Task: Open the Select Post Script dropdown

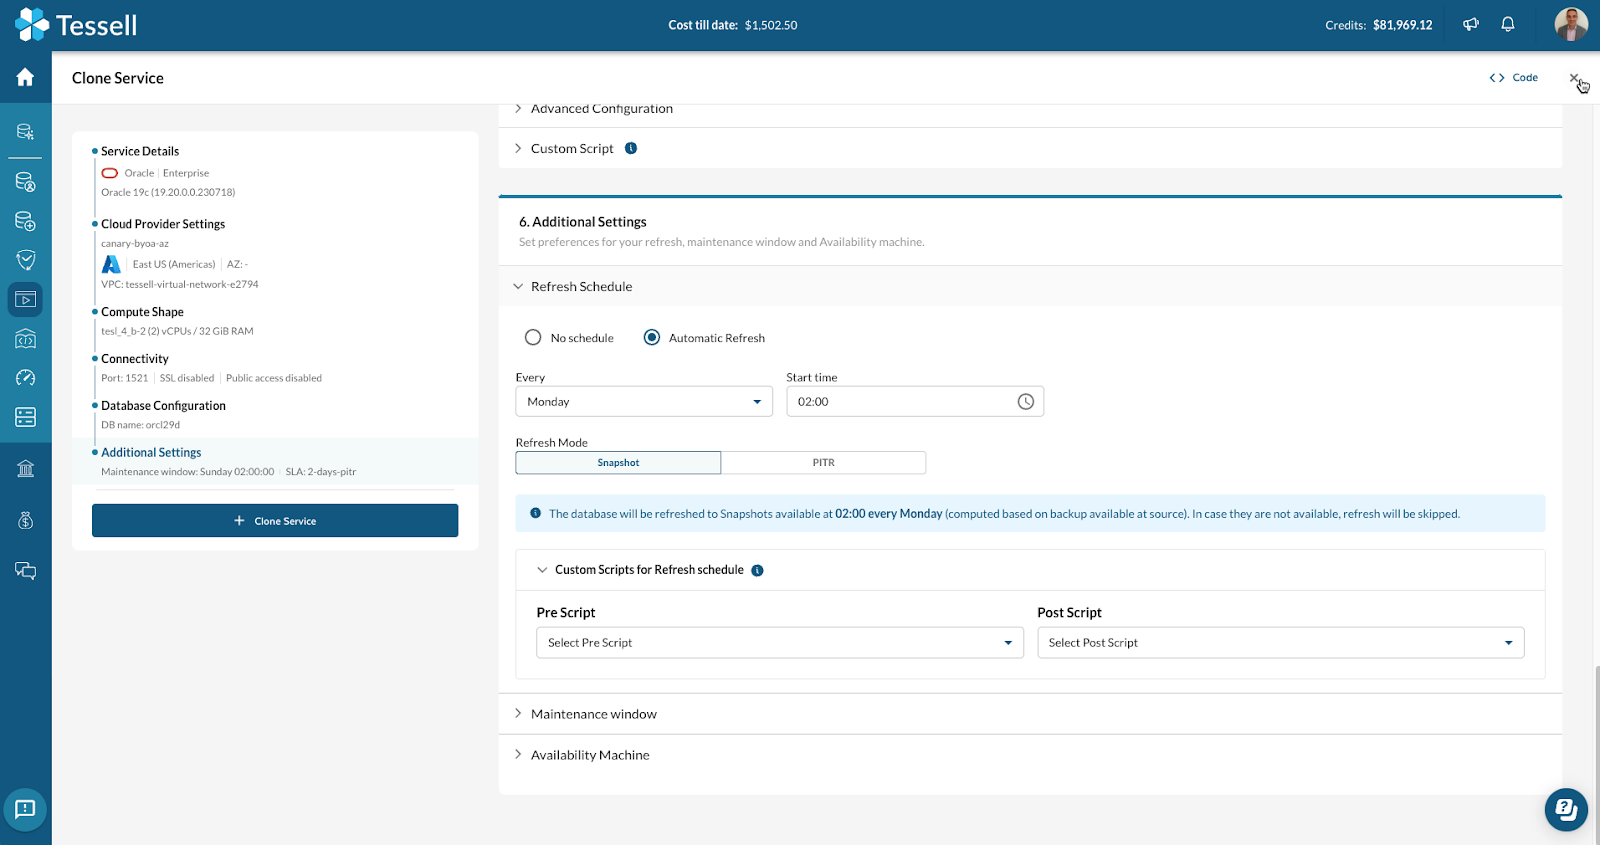Action: point(1281,643)
